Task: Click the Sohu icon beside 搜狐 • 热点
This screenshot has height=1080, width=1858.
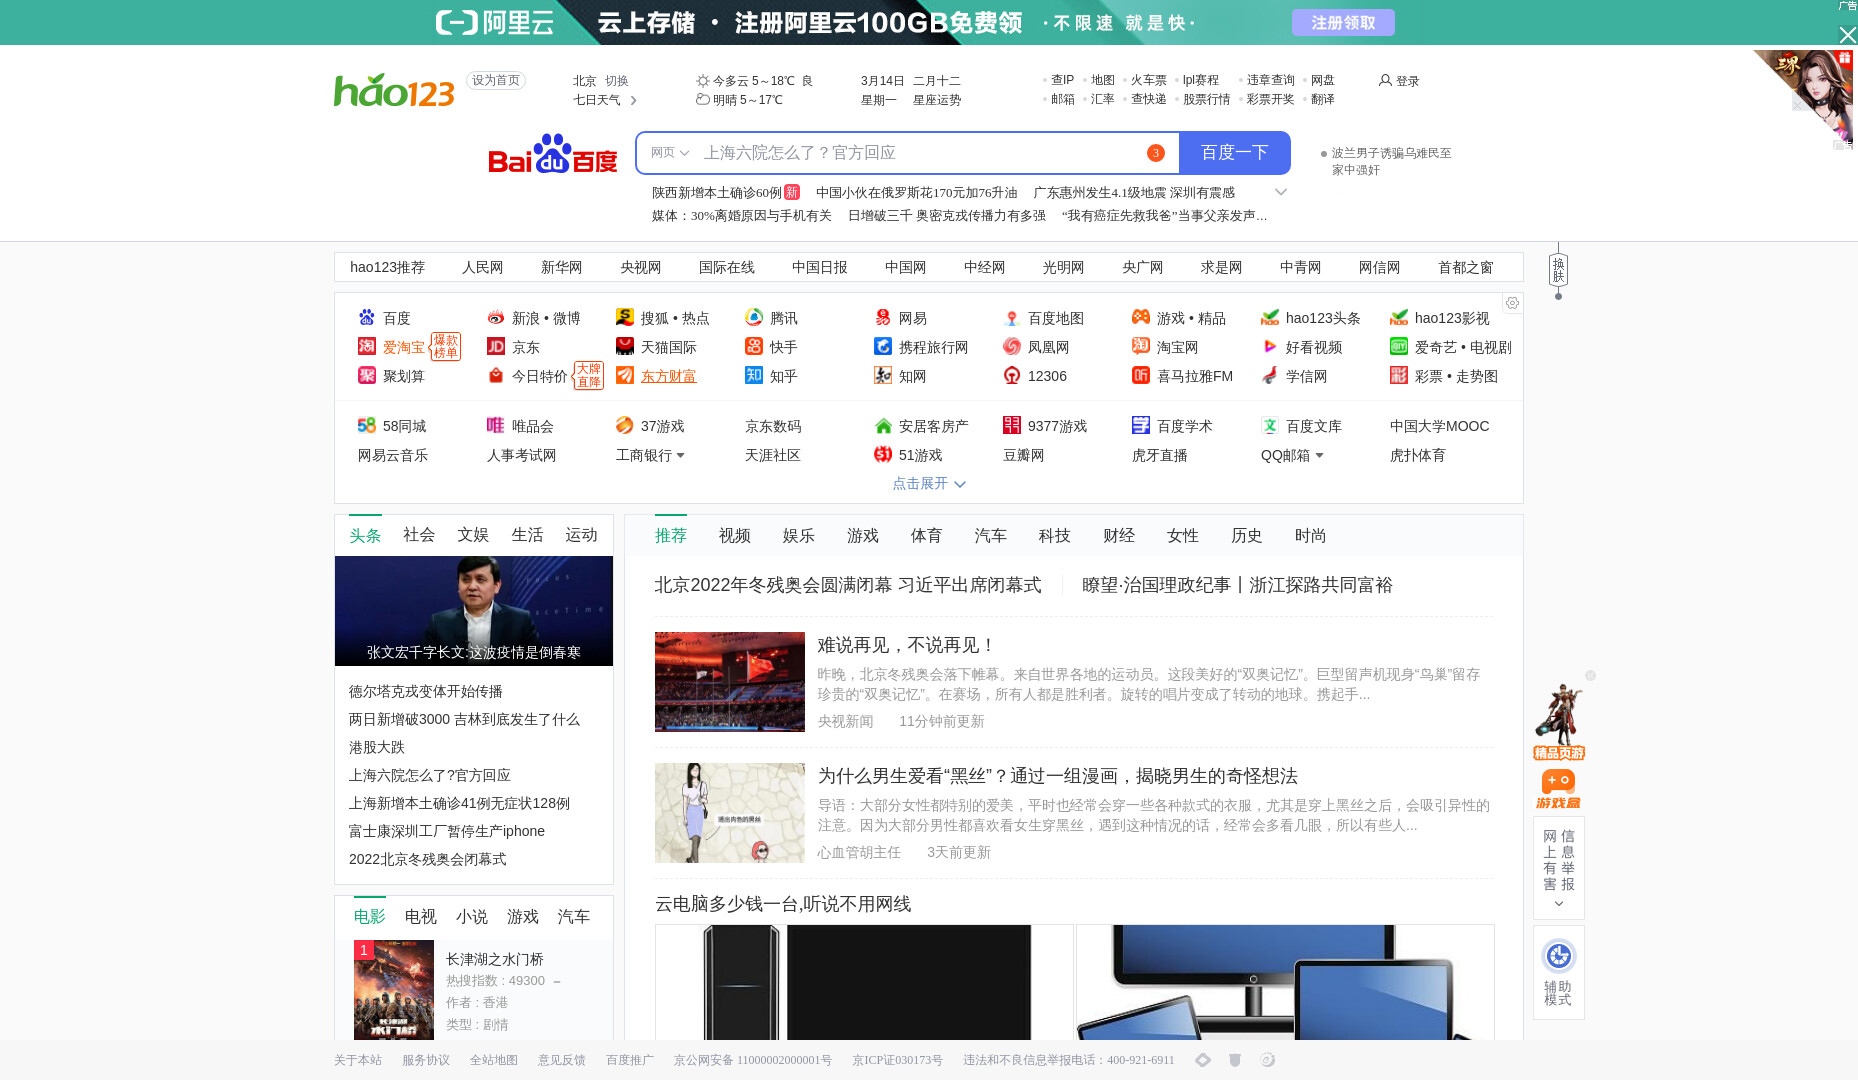Action: point(625,318)
